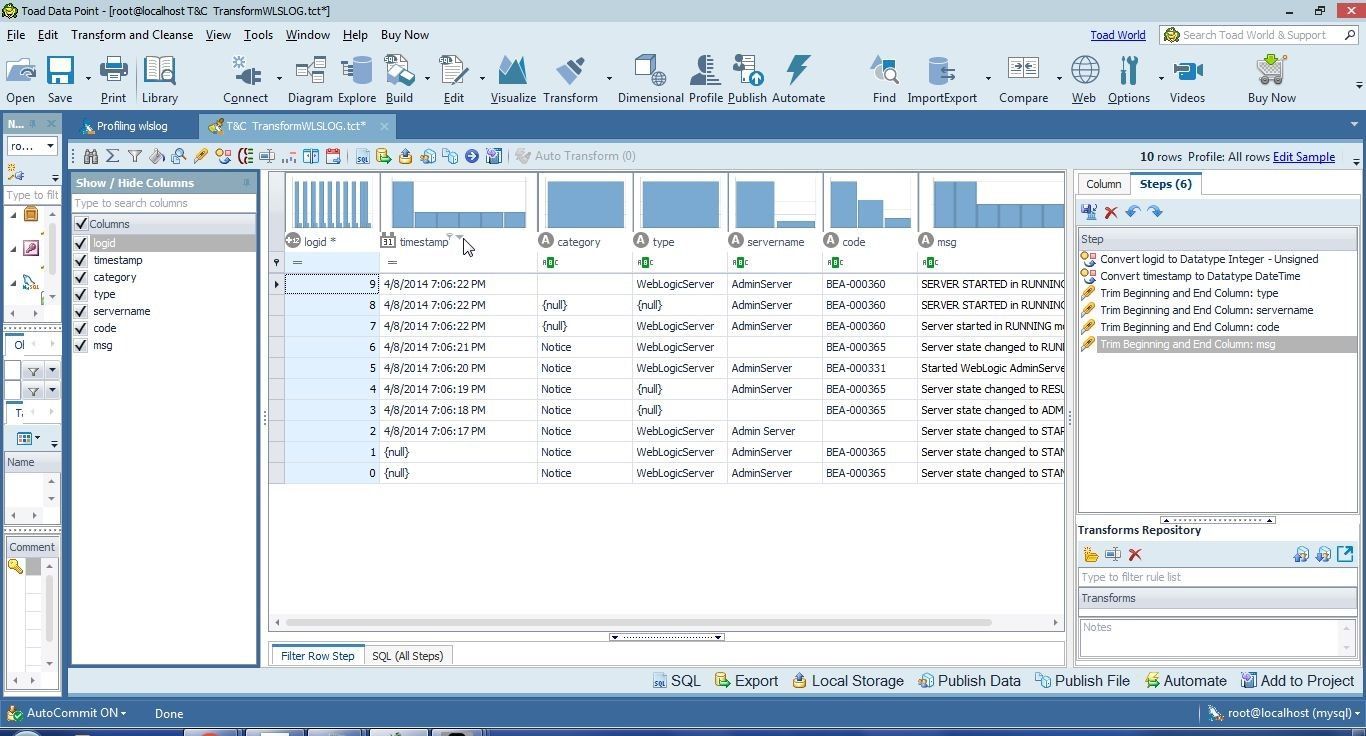Click the save steps to repository icon
The image size is (1366, 736).
coord(1089,212)
